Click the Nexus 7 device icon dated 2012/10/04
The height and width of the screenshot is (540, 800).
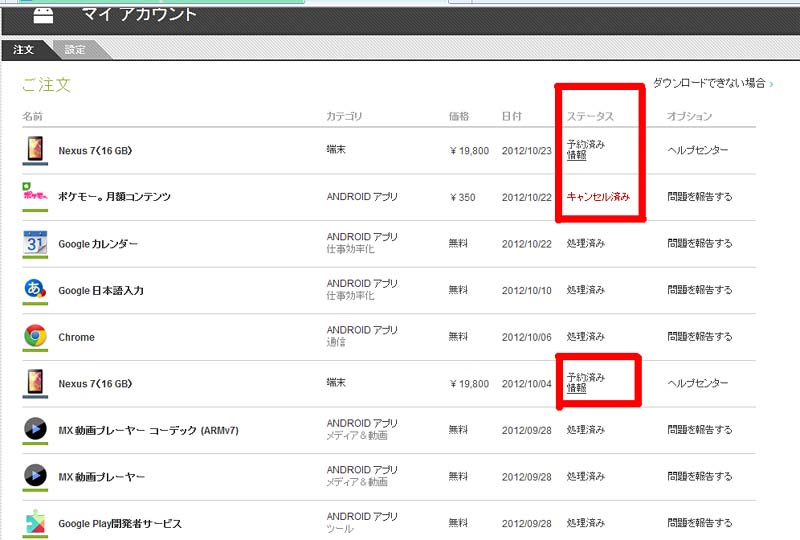pyautogui.click(x=35, y=382)
